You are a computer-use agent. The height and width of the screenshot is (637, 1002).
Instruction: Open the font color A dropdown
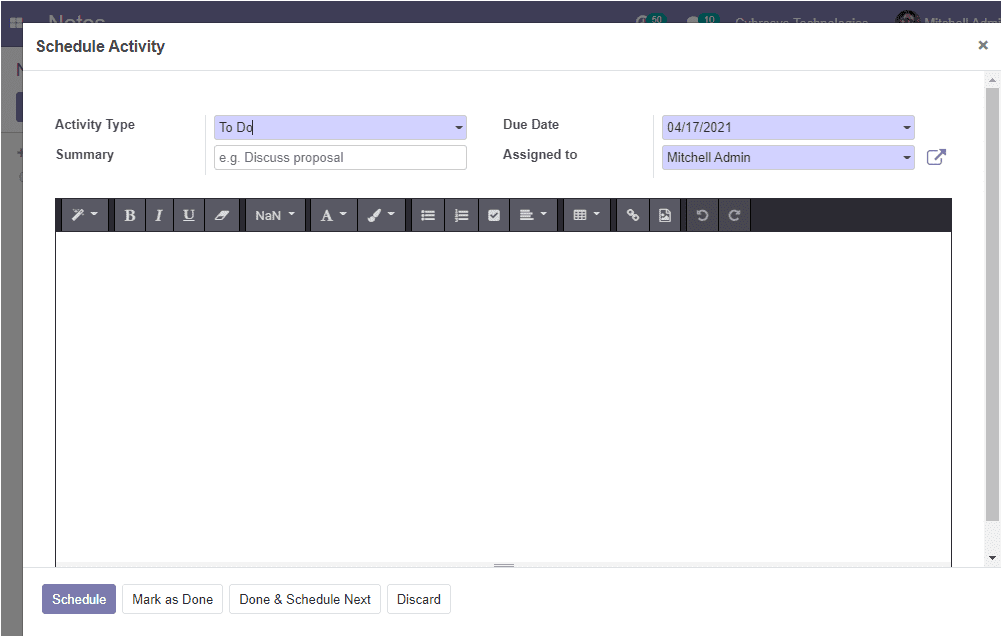coord(333,215)
